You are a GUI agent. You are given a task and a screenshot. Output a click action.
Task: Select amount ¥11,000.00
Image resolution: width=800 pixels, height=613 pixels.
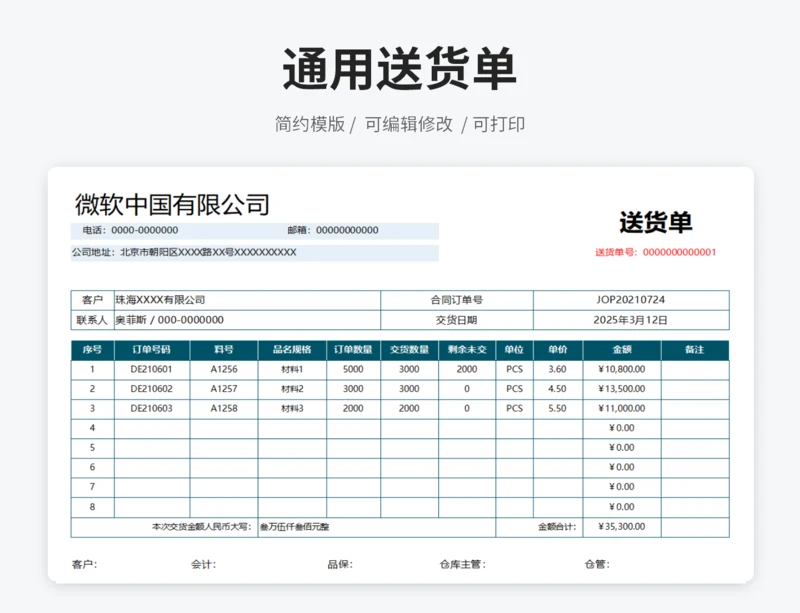(622, 408)
